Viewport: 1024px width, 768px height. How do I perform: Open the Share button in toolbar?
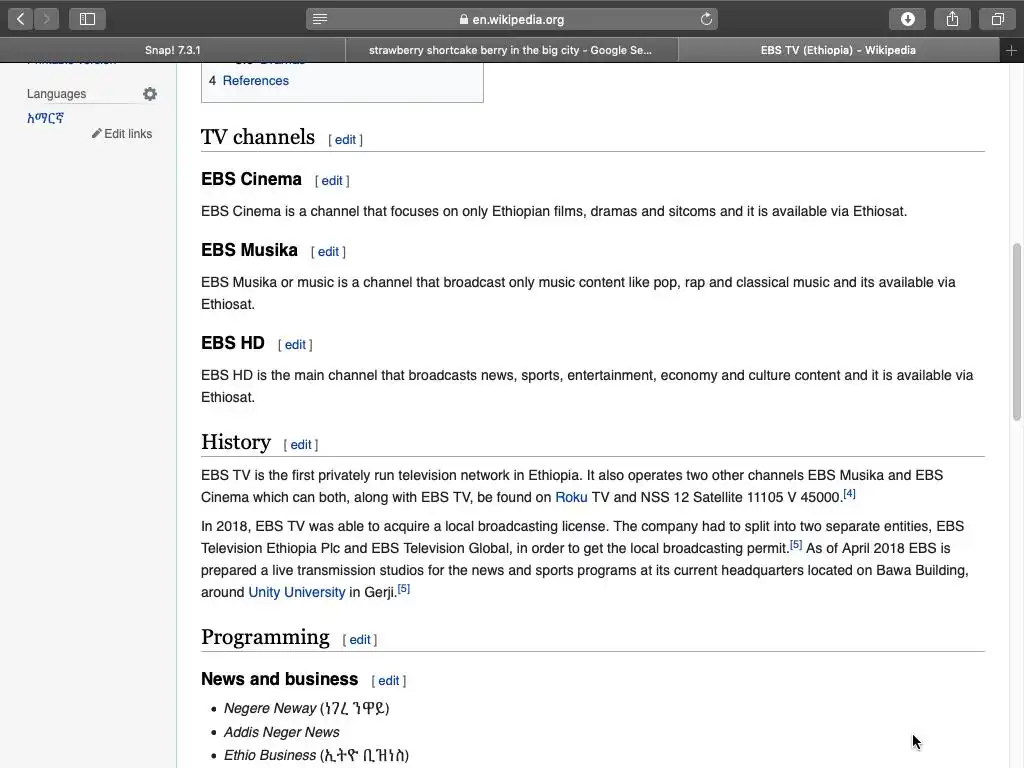(x=953, y=19)
